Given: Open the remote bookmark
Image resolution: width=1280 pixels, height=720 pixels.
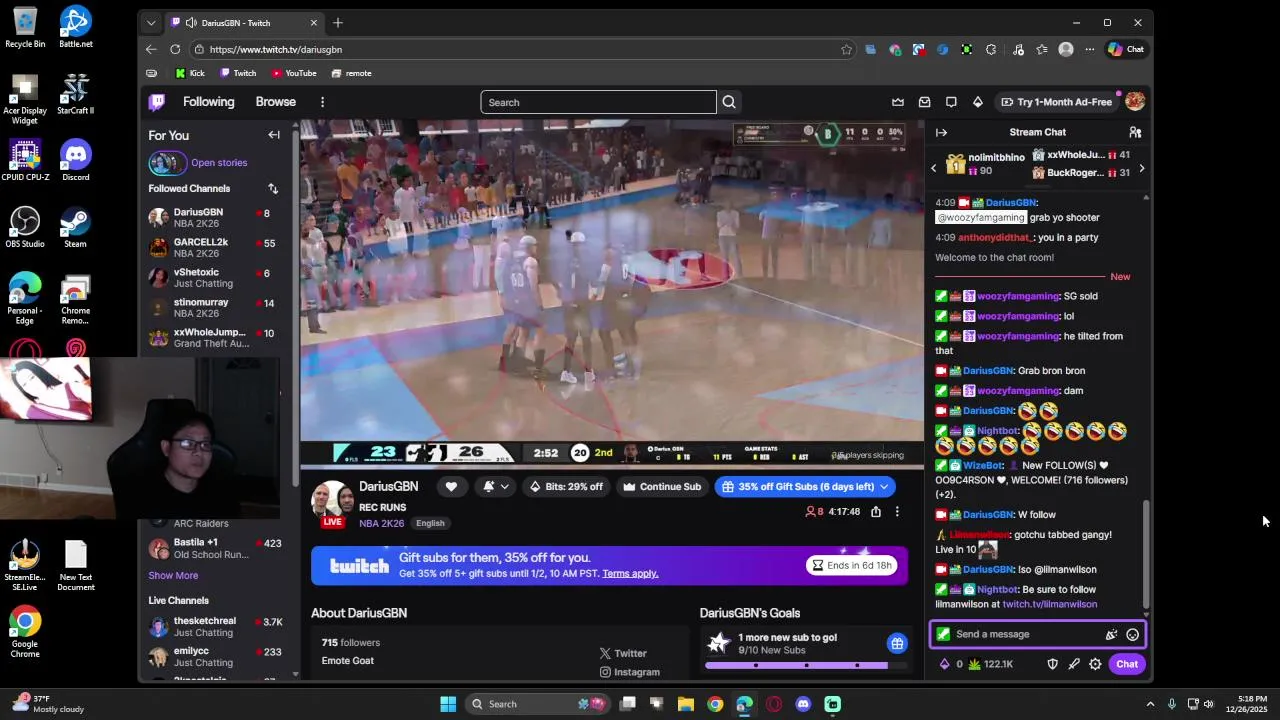Looking at the screenshot, I should 352,73.
